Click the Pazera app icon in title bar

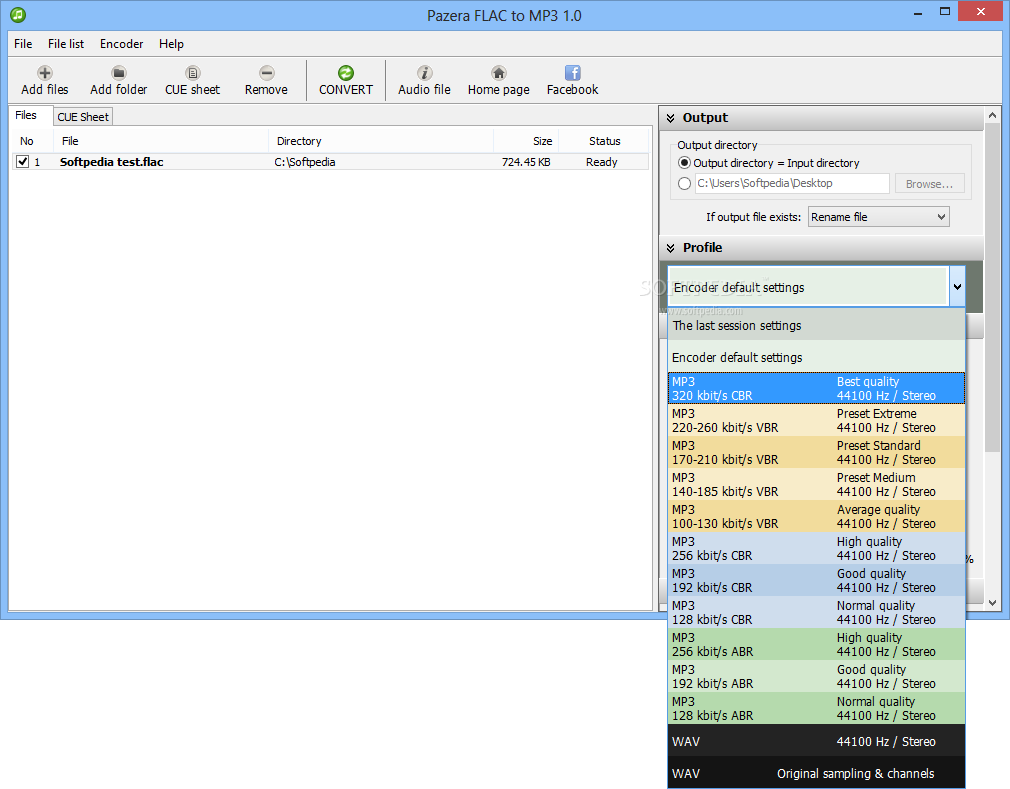[18, 14]
